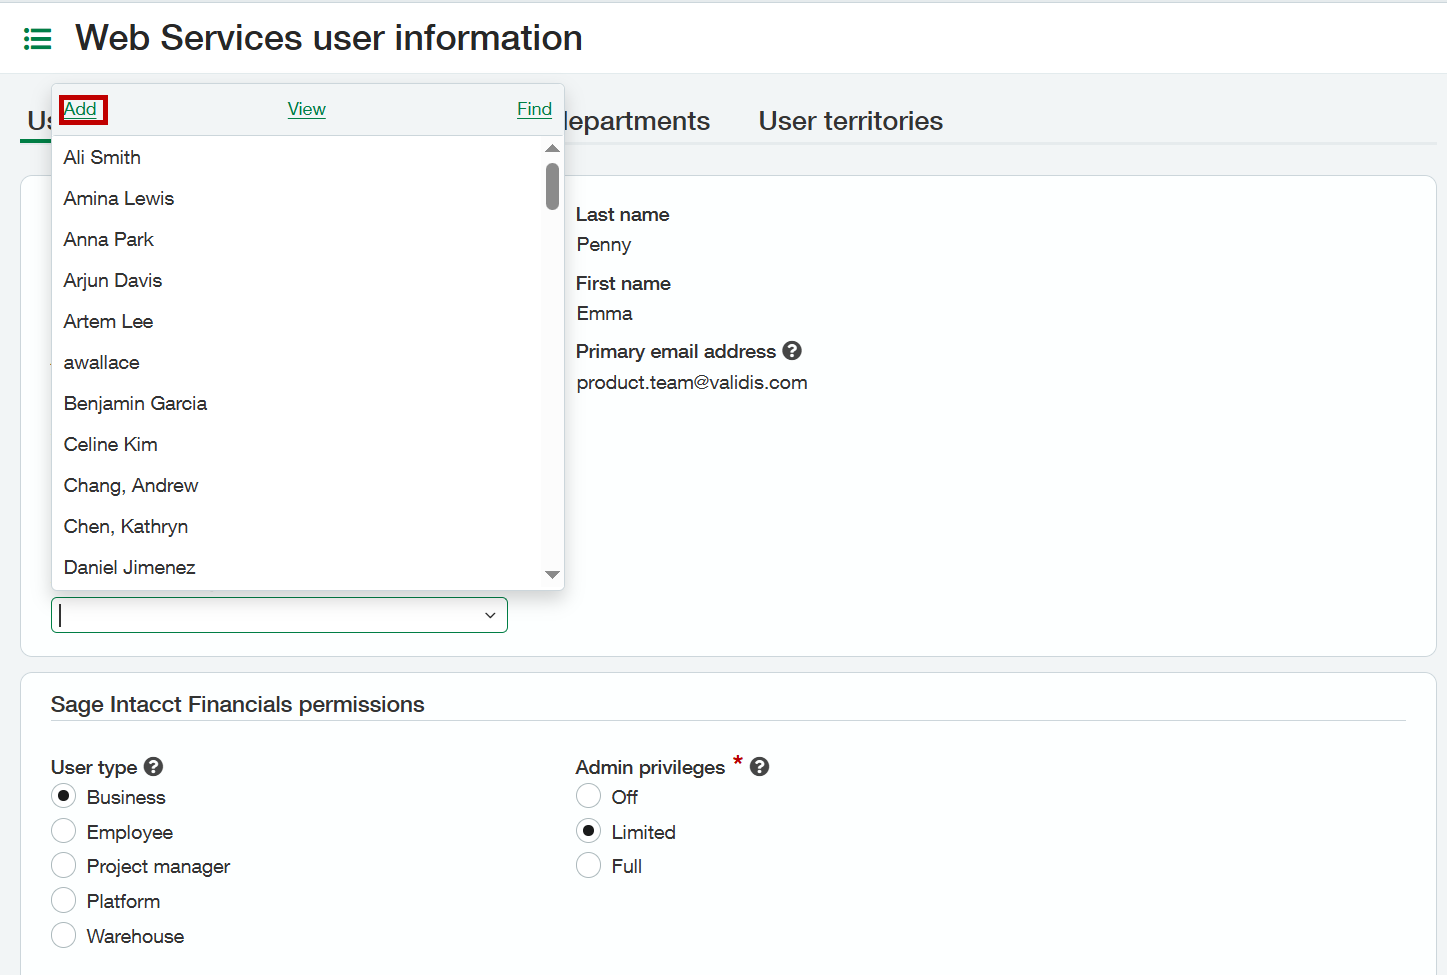Click help icon beside User type
Viewport: 1447px width, 975px height.
pyautogui.click(x=153, y=767)
